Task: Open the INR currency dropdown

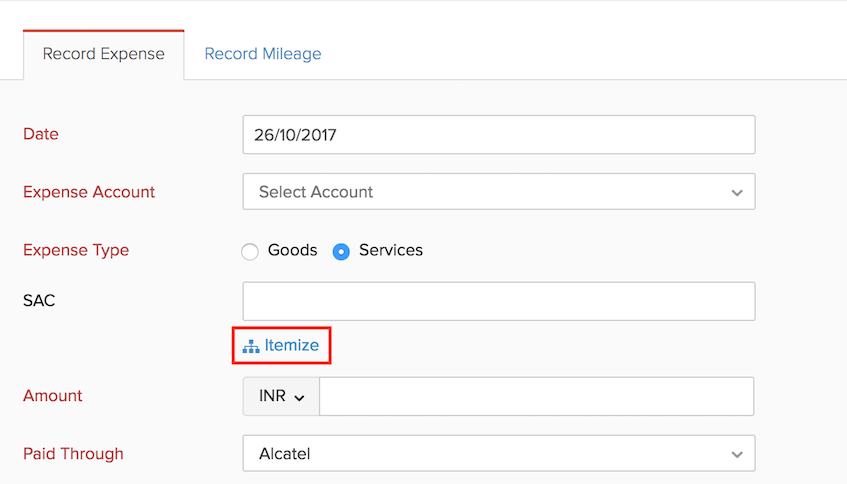Action: coord(281,396)
